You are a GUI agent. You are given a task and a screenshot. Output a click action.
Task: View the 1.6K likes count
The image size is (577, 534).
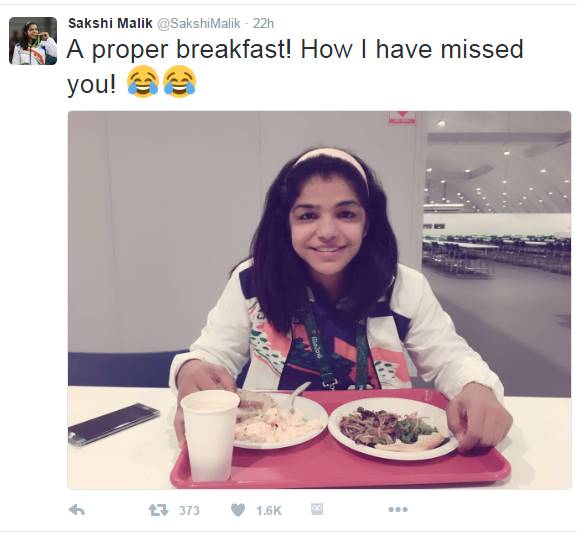click(x=269, y=510)
